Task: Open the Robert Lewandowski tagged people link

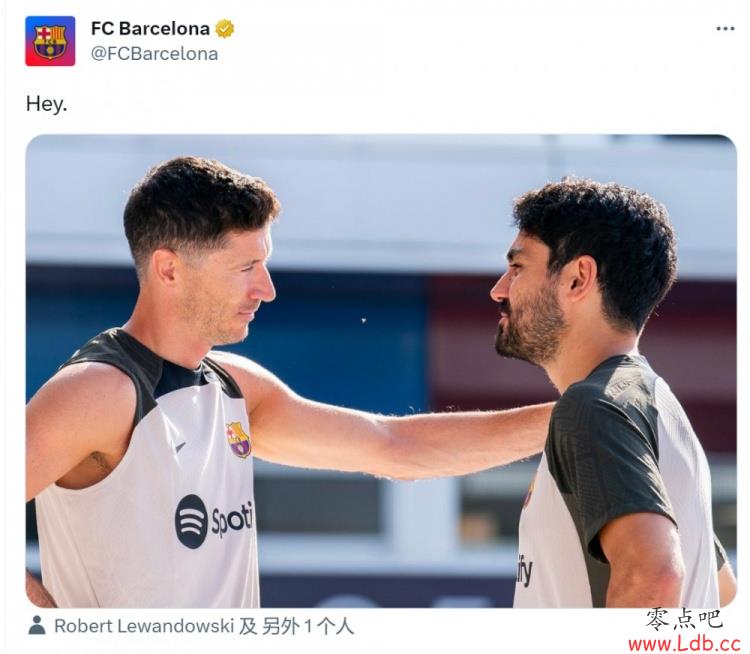Action: (x=144, y=626)
